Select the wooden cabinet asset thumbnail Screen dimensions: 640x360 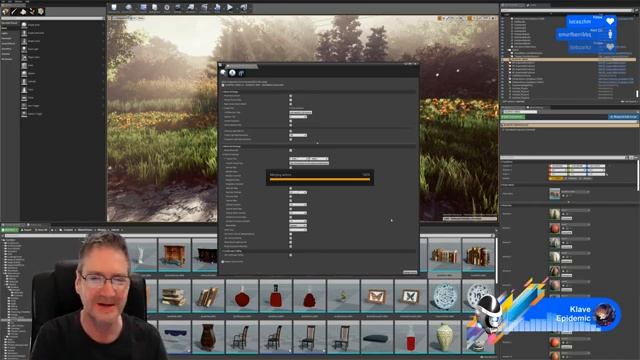pyautogui.click(x=174, y=255)
